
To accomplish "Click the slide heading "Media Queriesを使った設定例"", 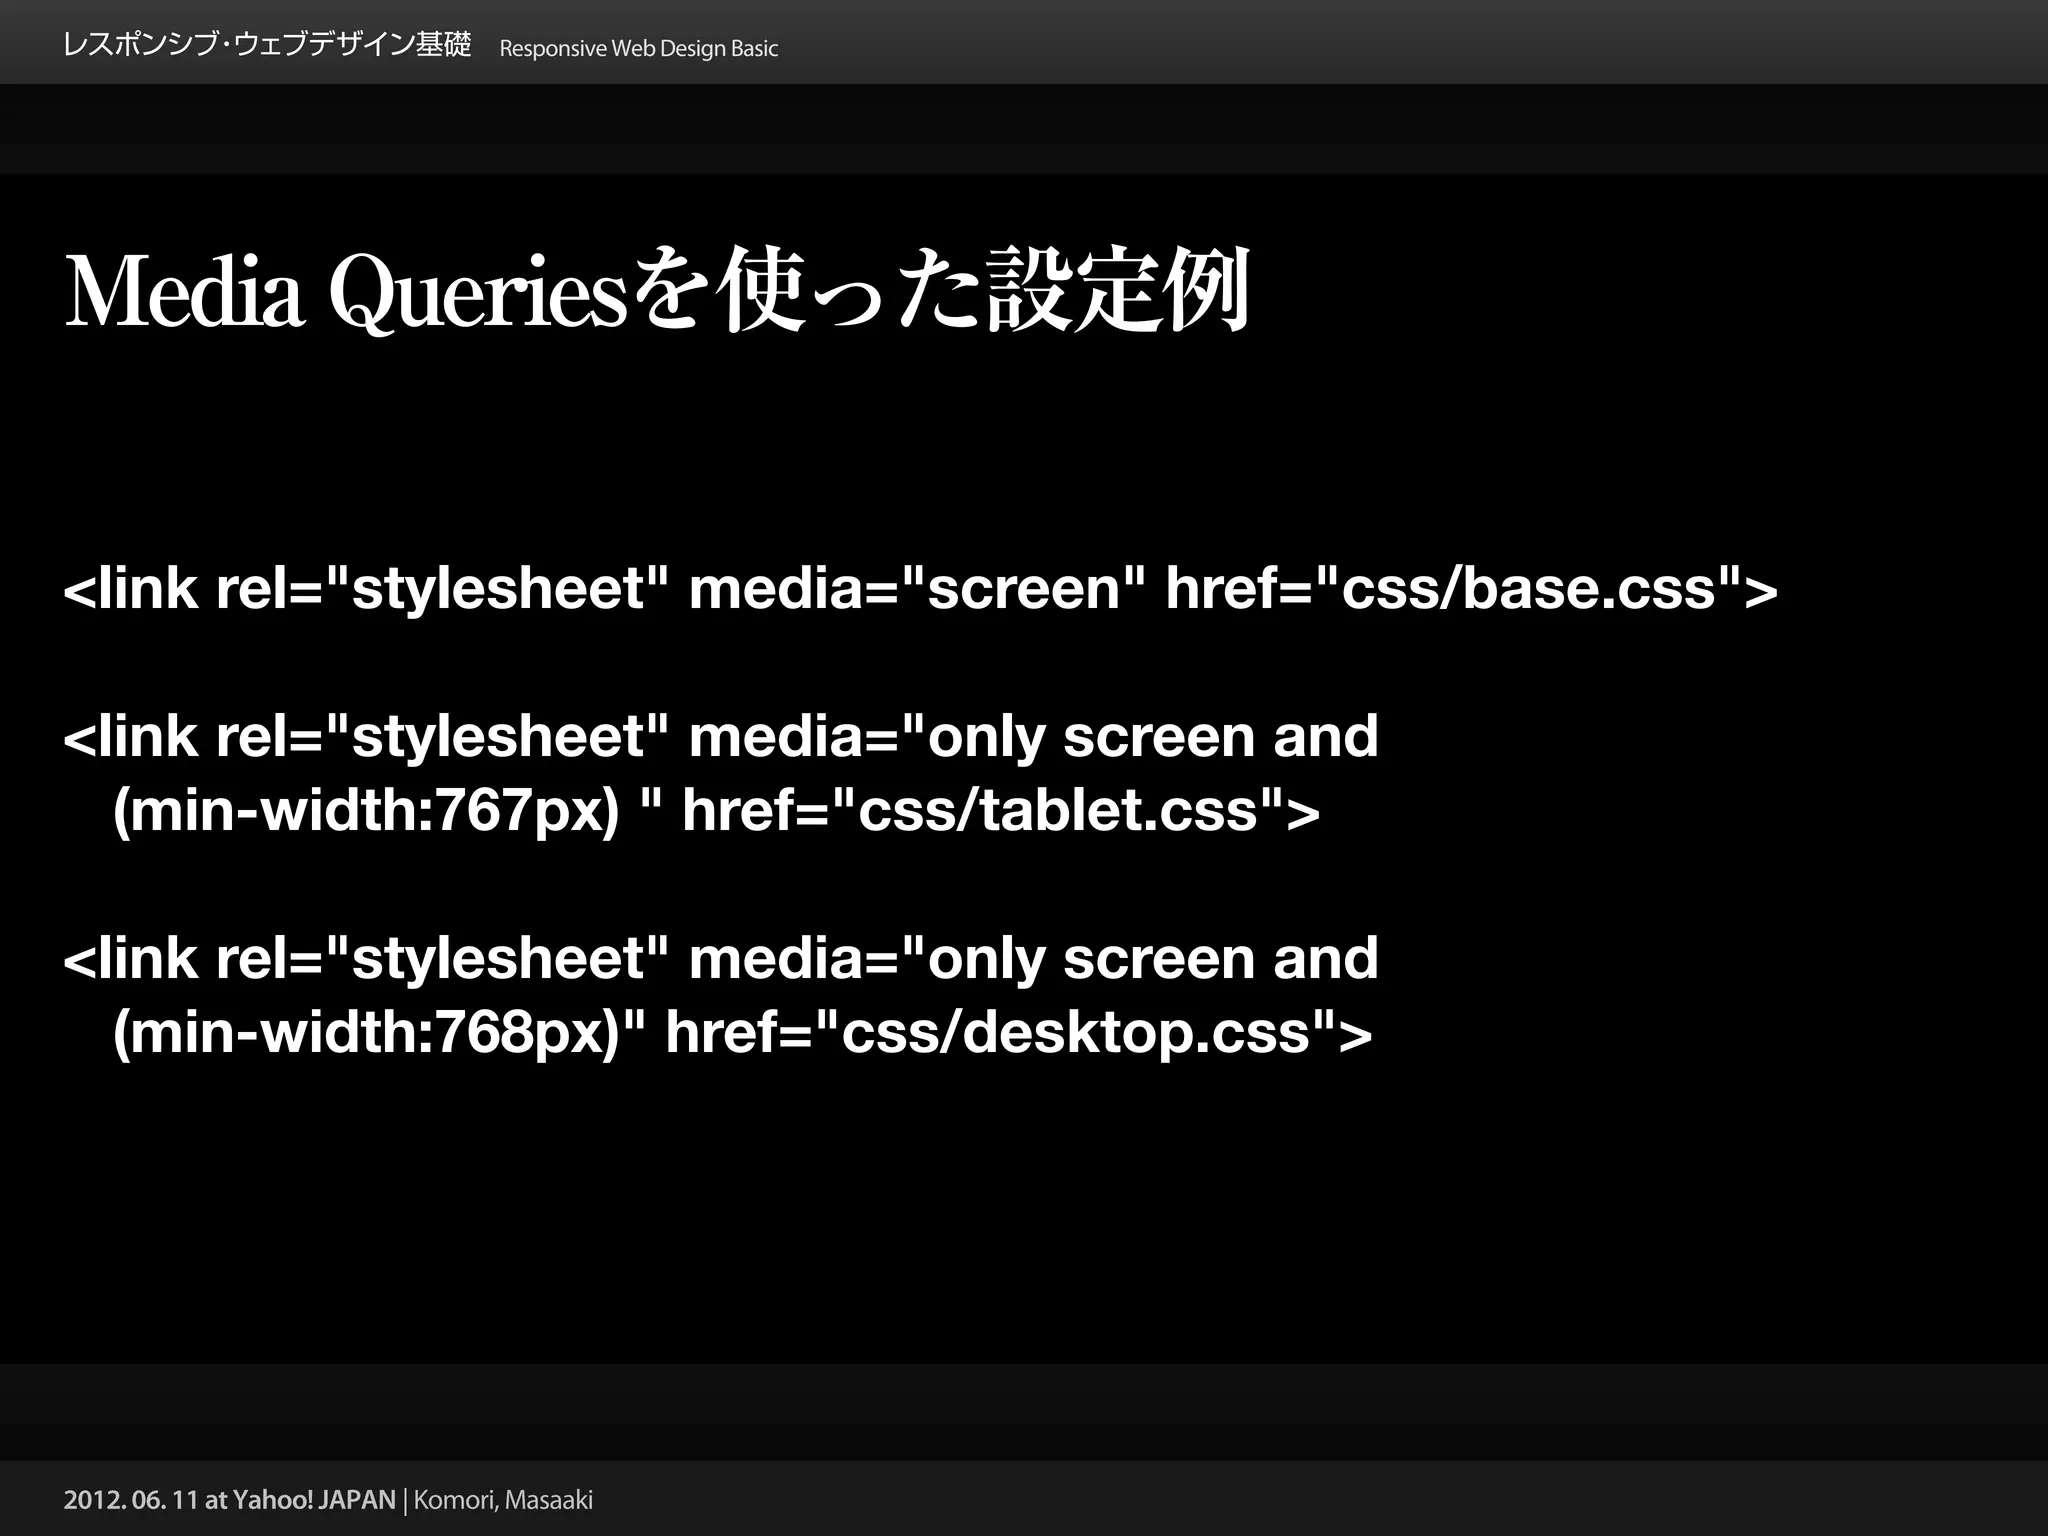I will pos(657,291).
